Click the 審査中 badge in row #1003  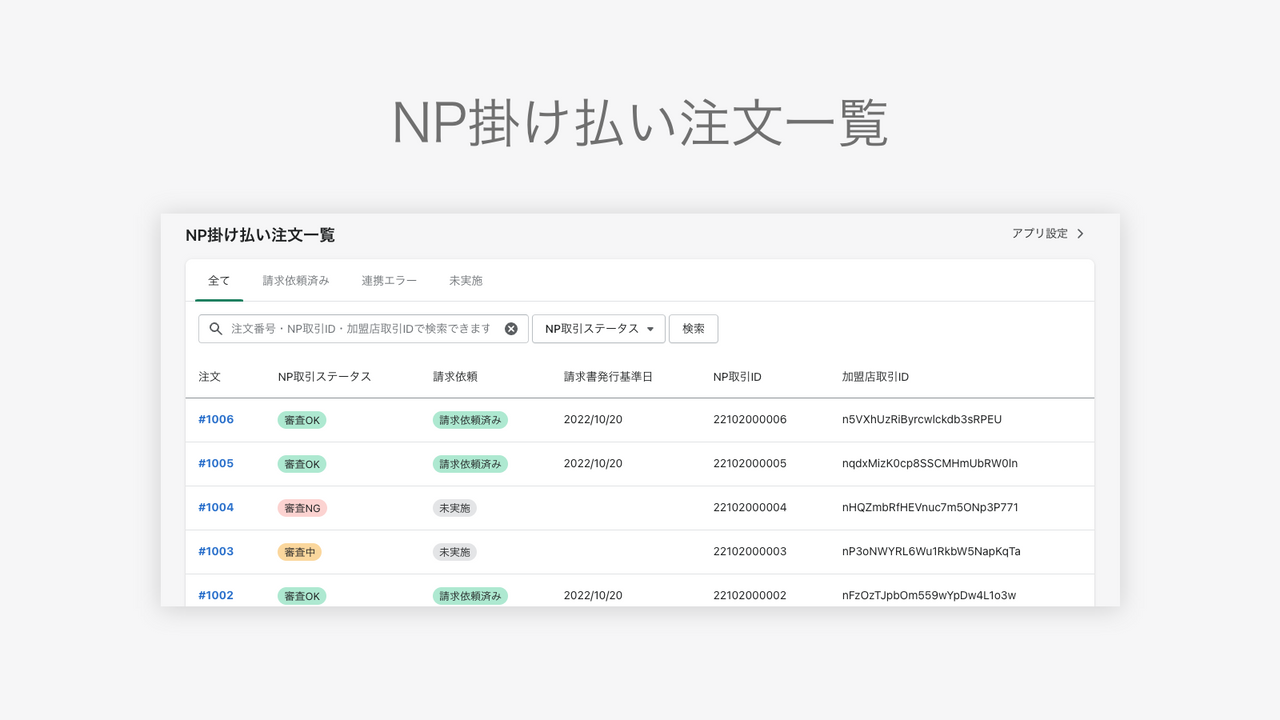pyautogui.click(x=300, y=552)
